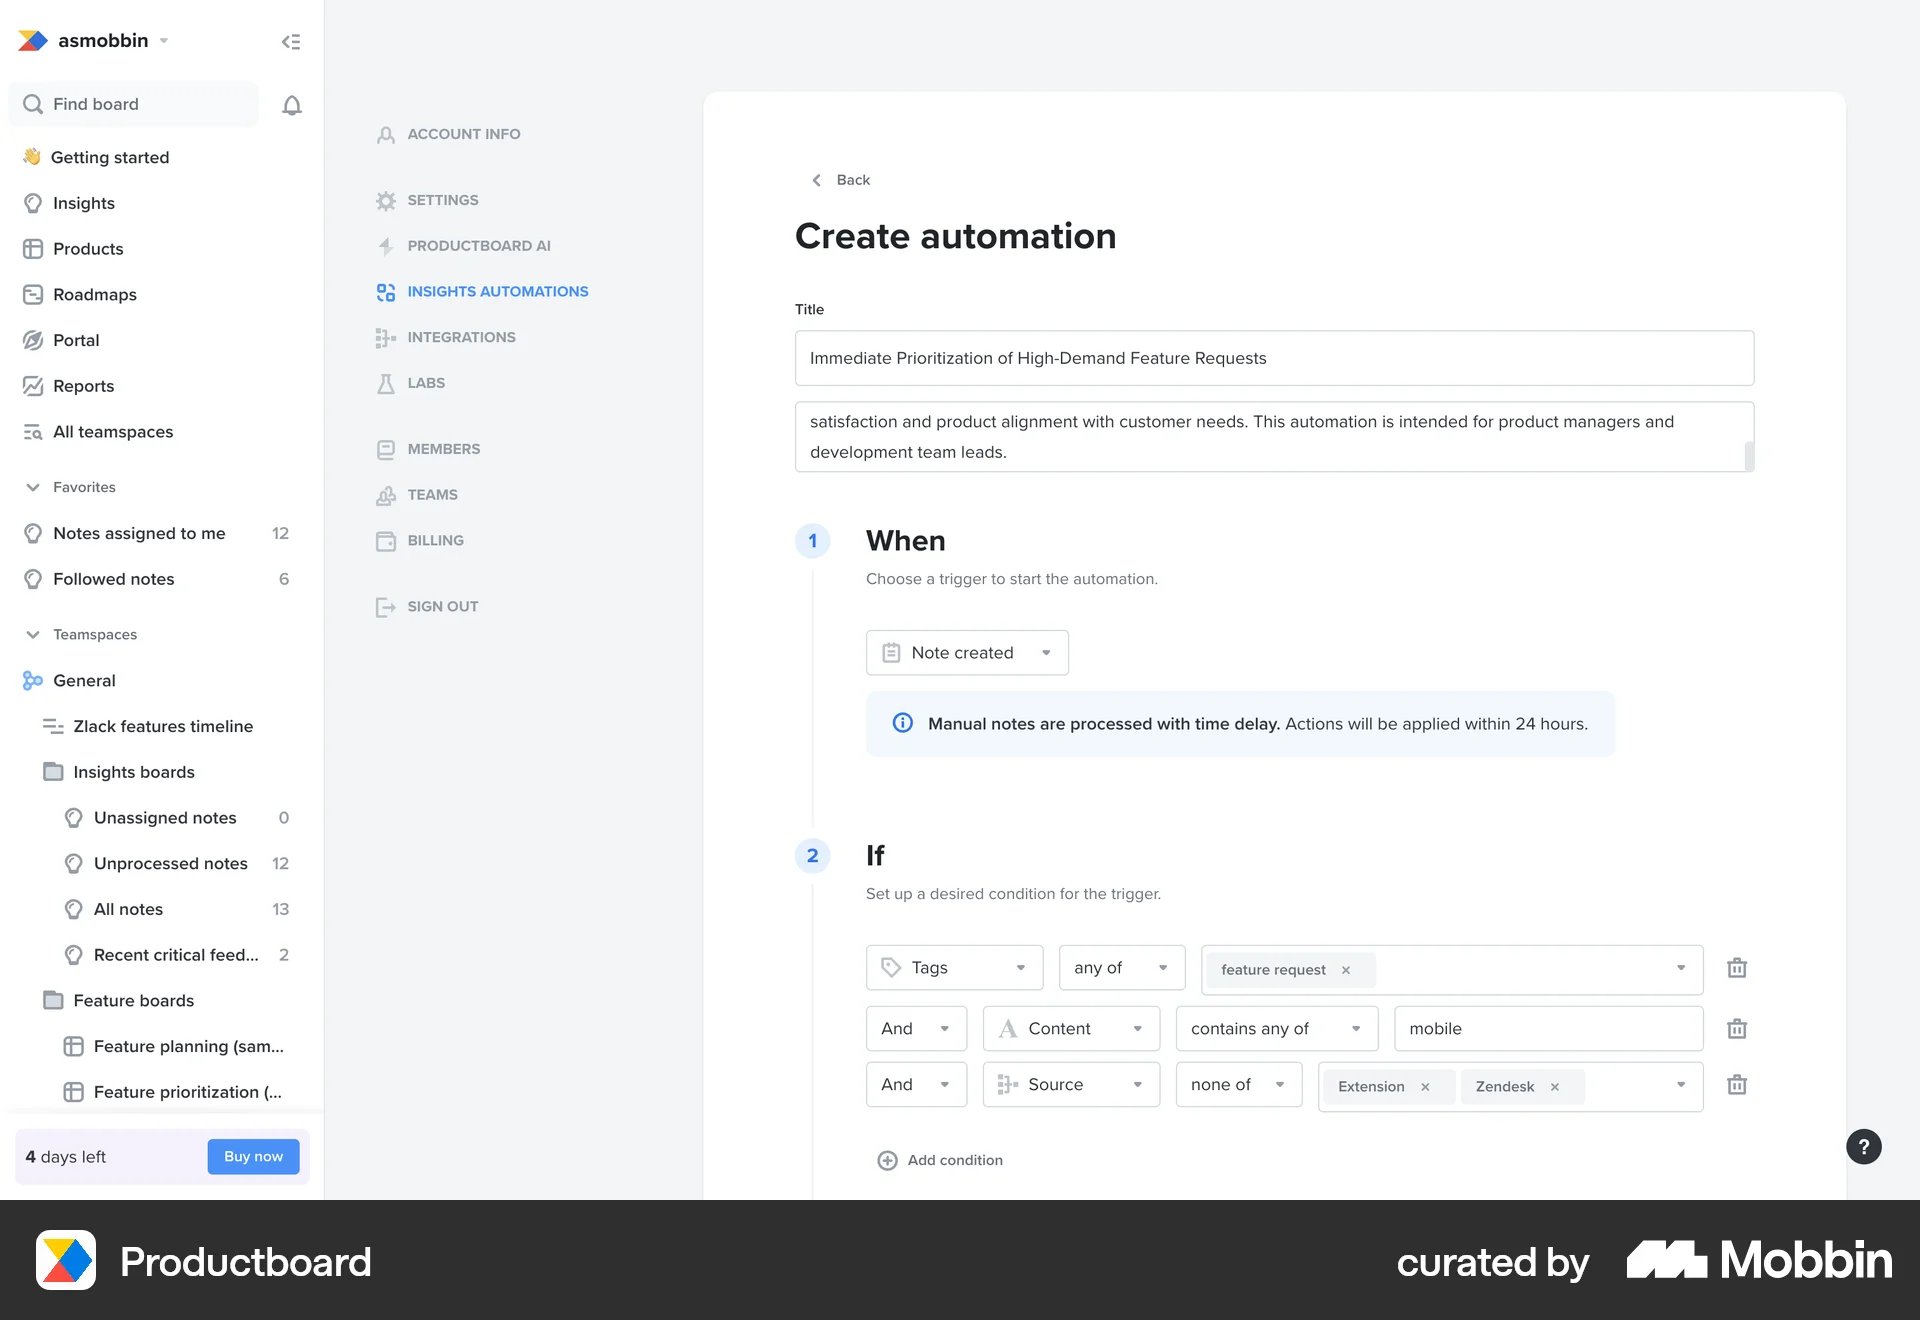Select the Productboard AI section
Image resolution: width=1920 pixels, height=1320 pixels.
coord(478,245)
